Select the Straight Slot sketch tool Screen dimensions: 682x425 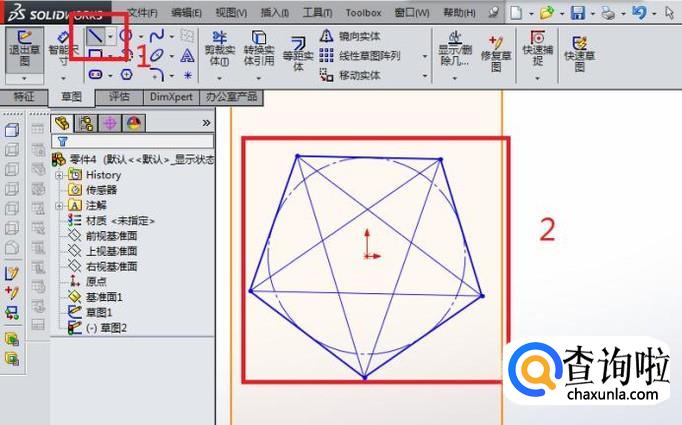click(95, 75)
